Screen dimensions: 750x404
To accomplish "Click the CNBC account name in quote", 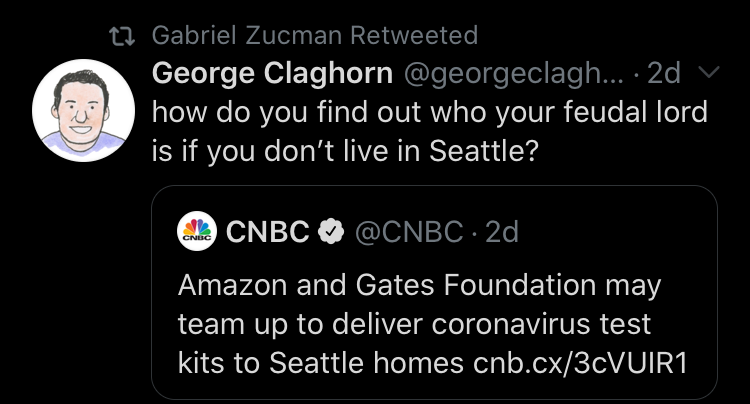I will [268, 231].
